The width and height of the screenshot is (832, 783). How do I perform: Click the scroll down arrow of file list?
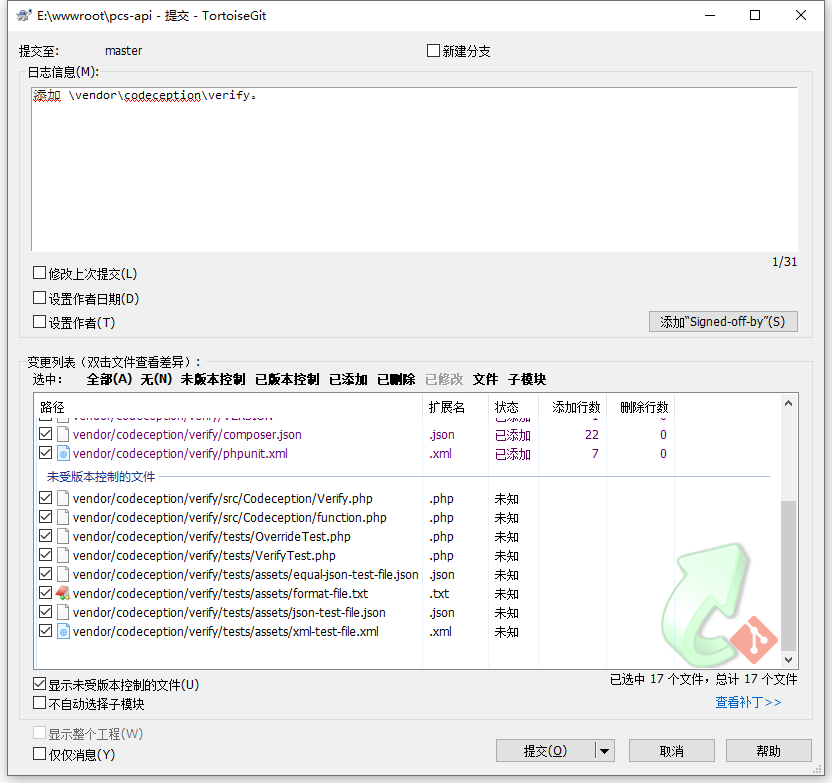788,659
